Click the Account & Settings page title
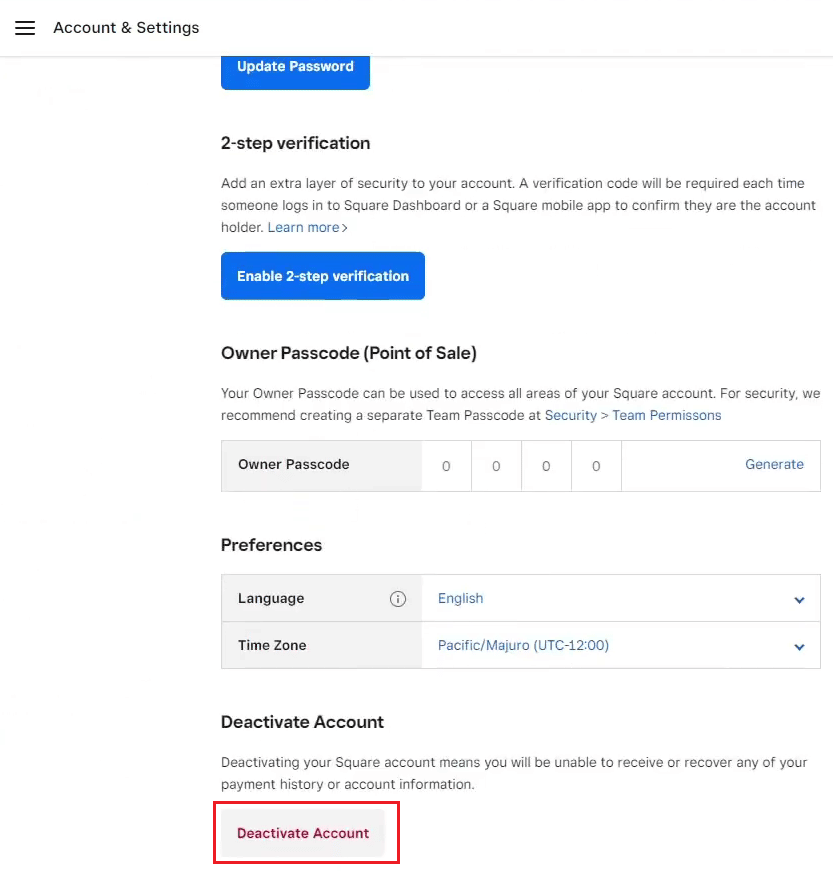 (x=126, y=28)
